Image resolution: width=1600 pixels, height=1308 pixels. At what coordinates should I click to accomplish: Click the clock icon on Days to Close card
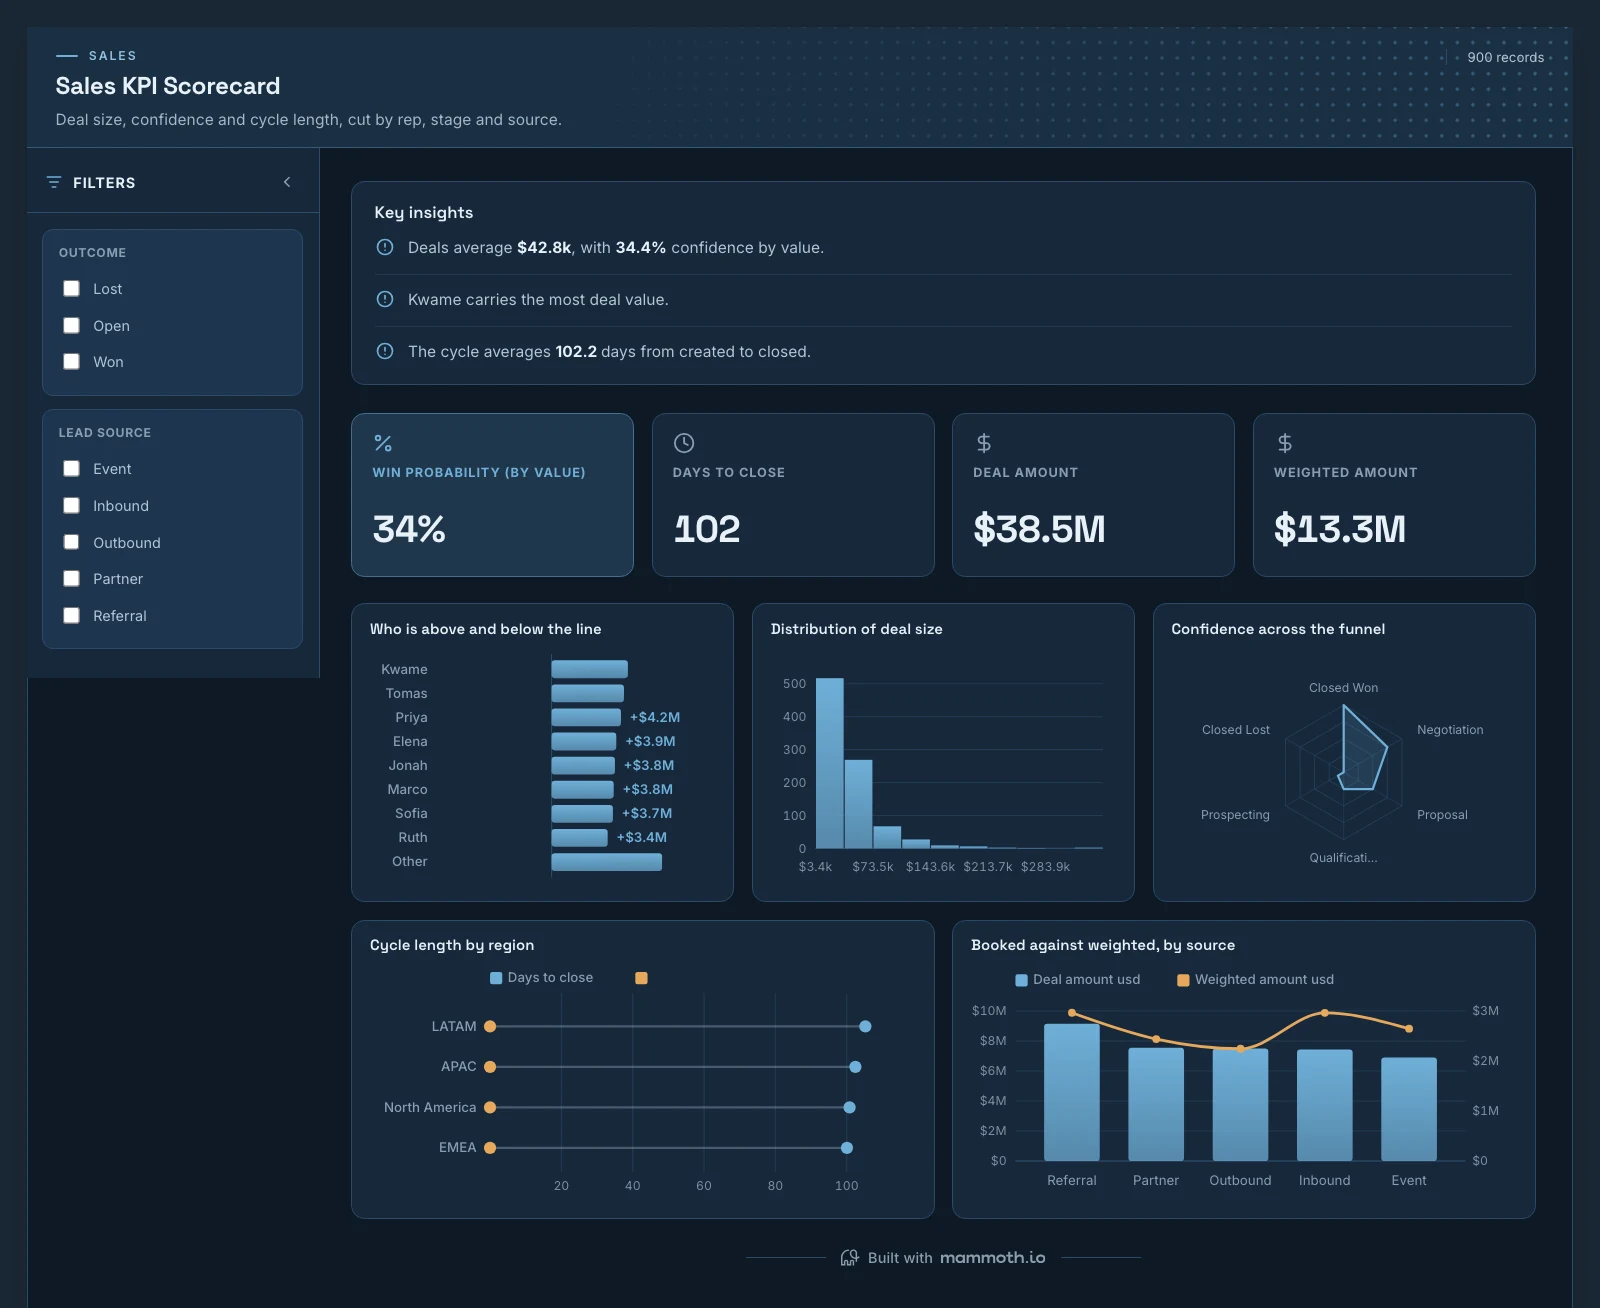coord(684,443)
